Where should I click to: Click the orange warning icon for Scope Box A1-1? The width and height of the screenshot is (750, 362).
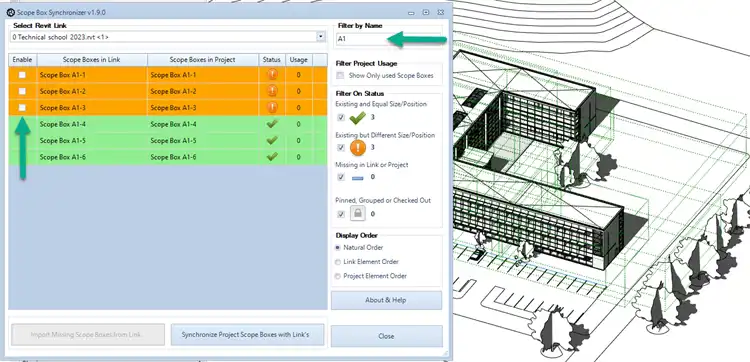tap(272, 75)
